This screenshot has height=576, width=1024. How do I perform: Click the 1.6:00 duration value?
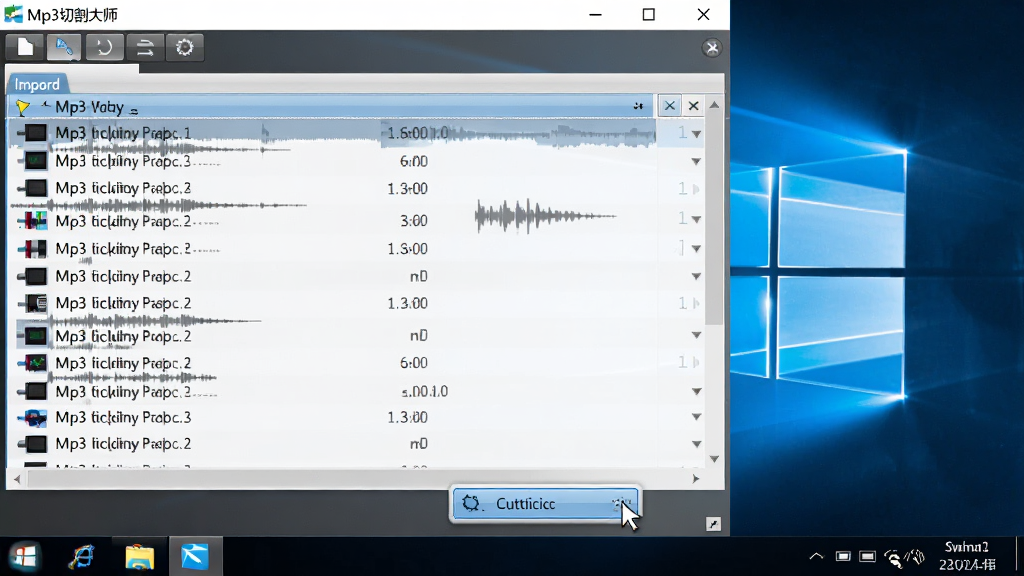pos(408,133)
